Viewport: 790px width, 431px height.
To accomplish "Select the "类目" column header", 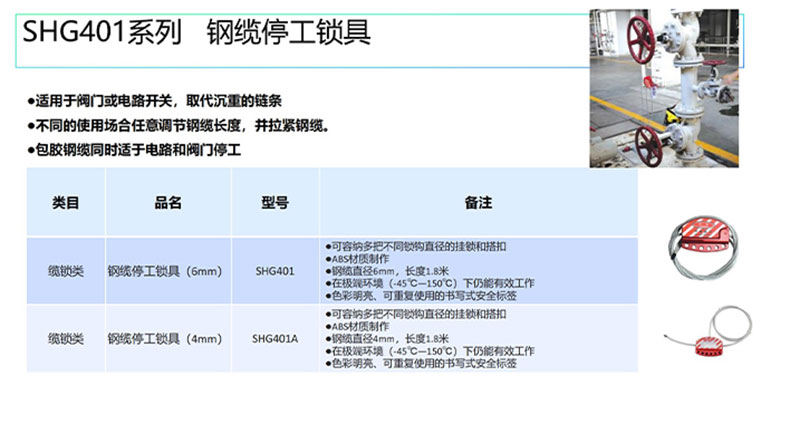I will pyautogui.click(x=66, y=202).
